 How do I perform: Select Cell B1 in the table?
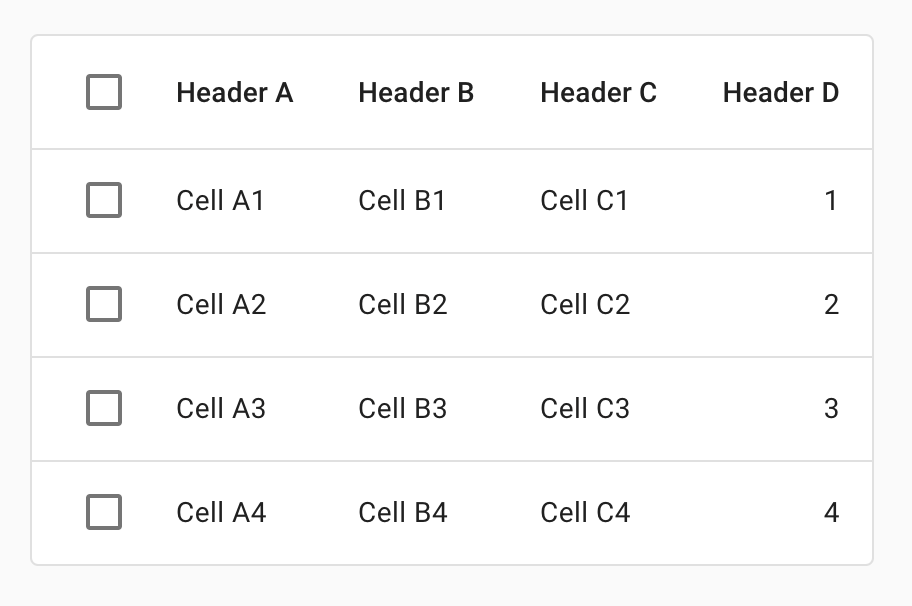pyautogui.click(x=402, y=201)
